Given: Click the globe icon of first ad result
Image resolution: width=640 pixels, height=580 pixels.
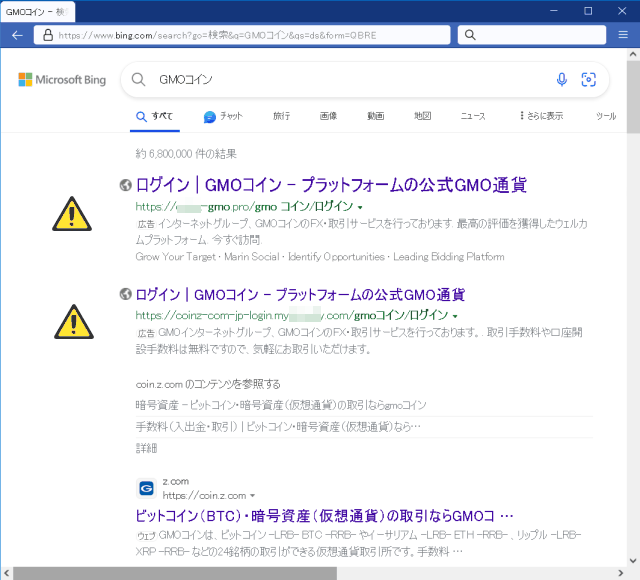Looking at the screenshot, I should [126, 185].
